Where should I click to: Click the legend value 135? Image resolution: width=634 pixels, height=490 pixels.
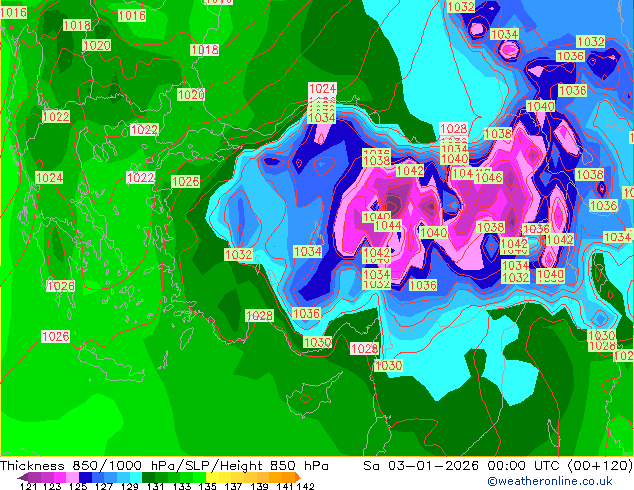207,486
